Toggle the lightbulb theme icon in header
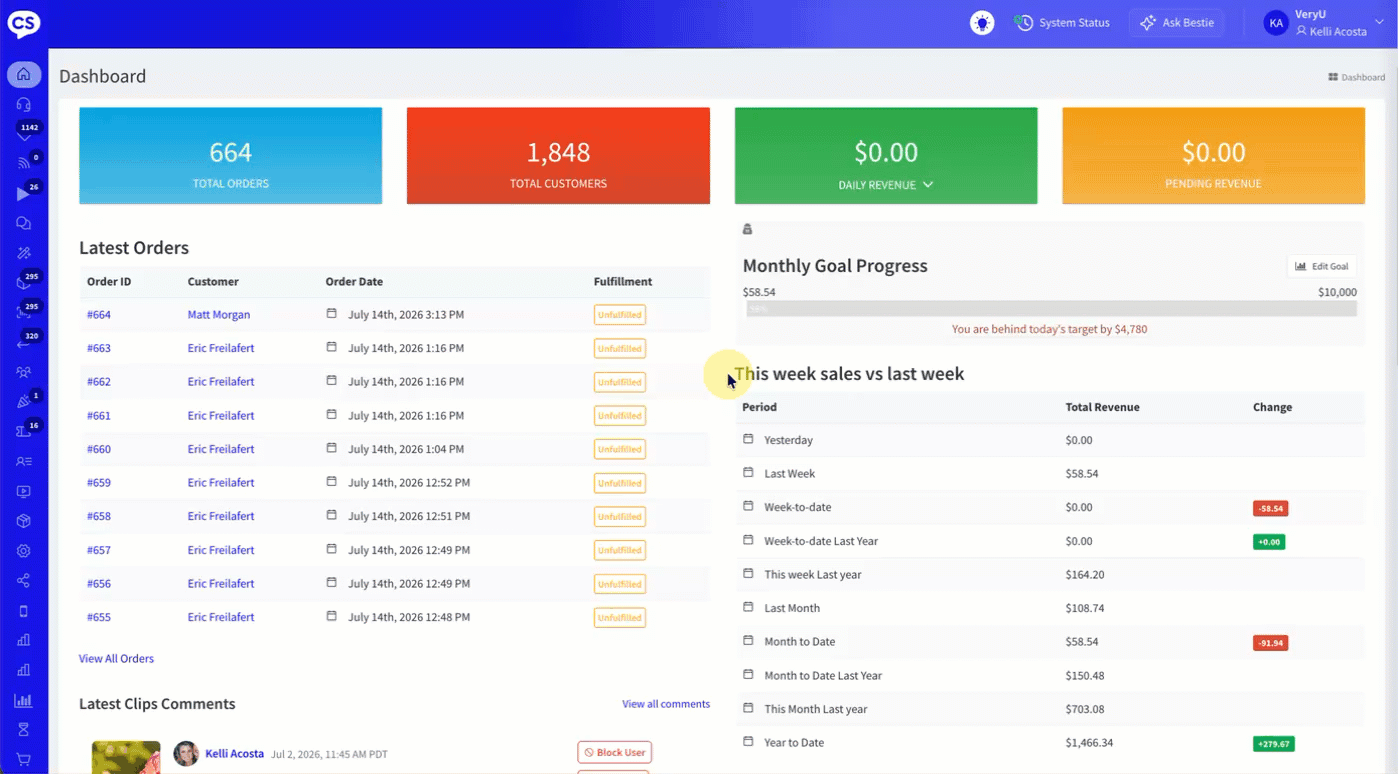This screenshot has width=1398, height=774. coord(982,22)
